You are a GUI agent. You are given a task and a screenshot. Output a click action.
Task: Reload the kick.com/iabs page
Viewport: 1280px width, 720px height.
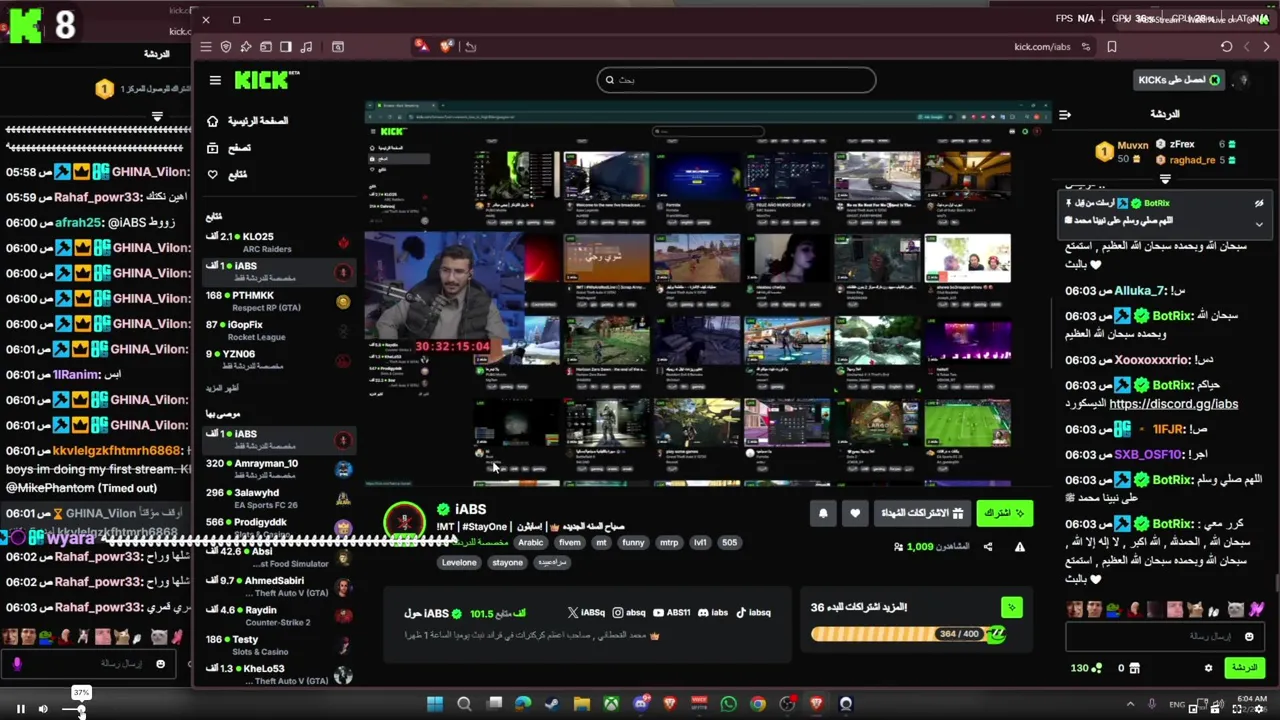pos(1226,46)
